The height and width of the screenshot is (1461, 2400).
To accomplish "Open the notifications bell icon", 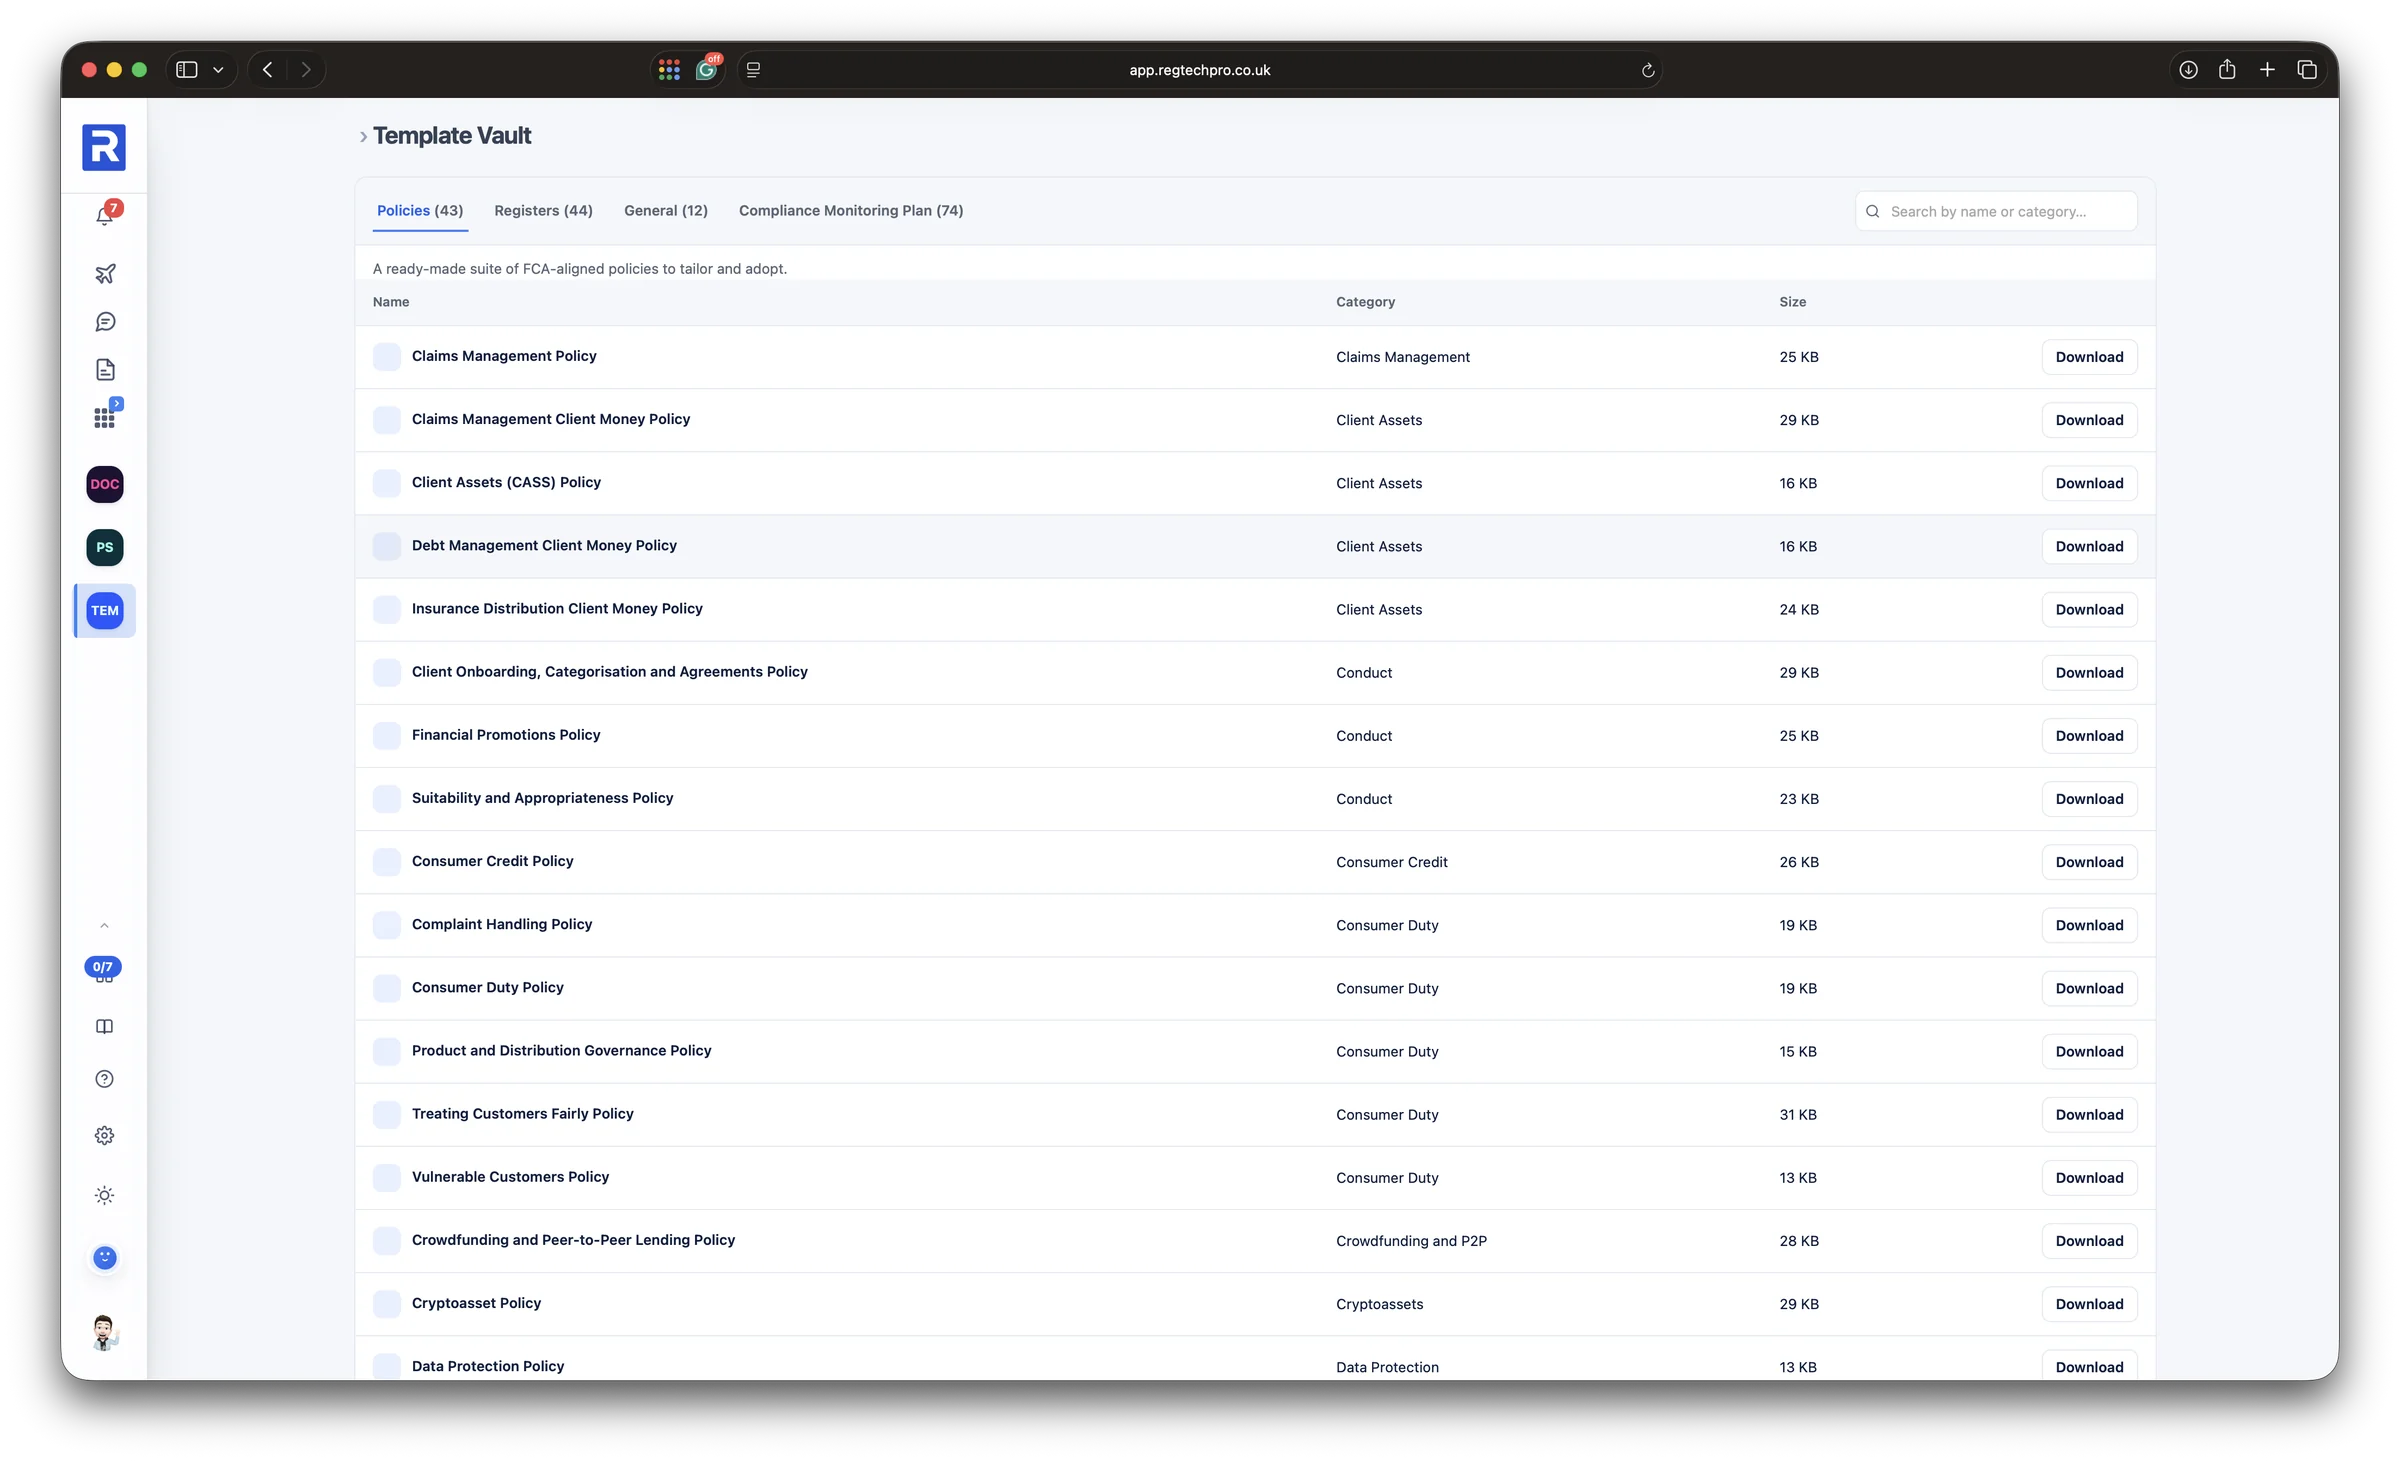I will point(105,215).
